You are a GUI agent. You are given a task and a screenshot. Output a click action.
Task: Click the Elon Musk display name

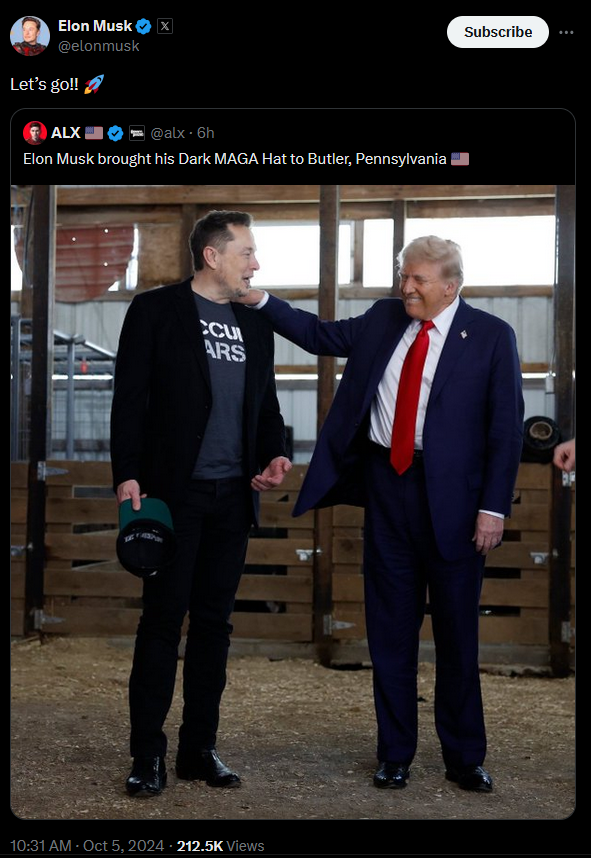95,26
